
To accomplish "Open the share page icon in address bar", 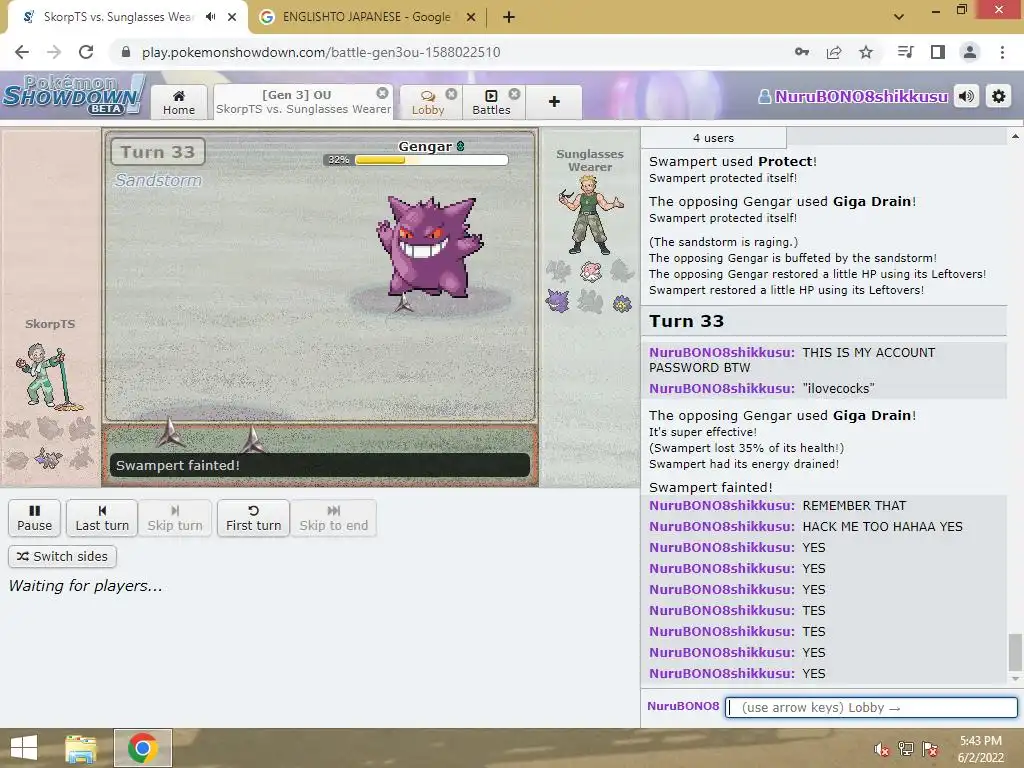I will coord(834,52).
